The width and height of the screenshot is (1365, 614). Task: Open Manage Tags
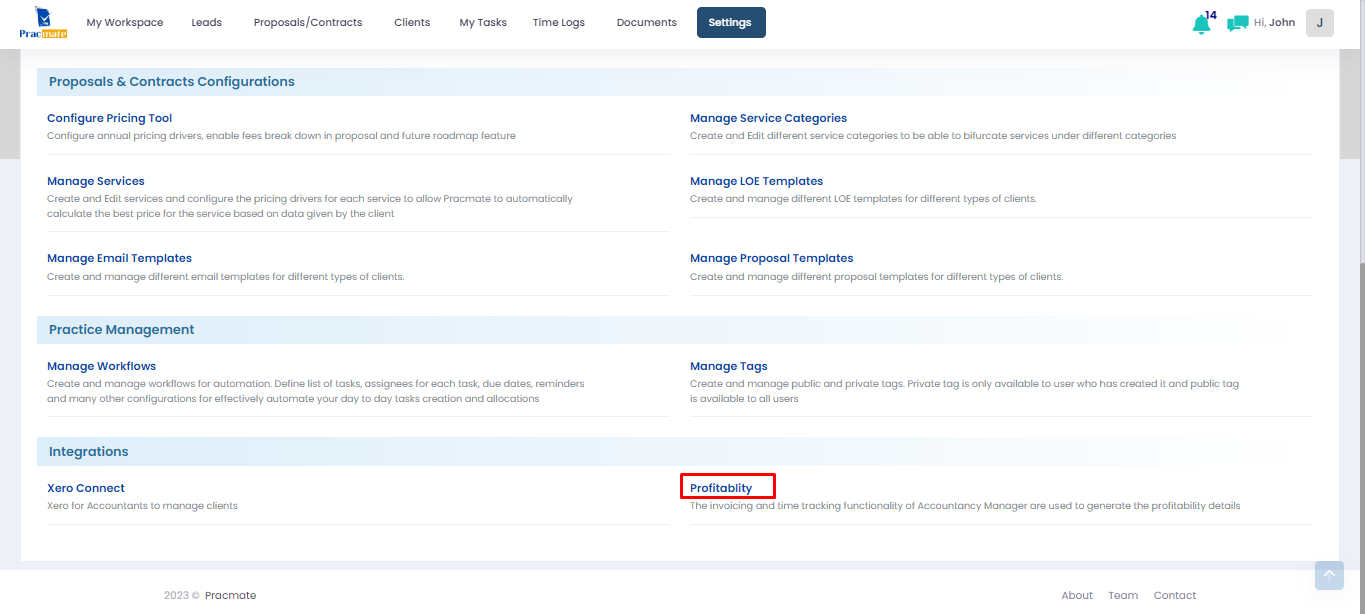click(729, 366)
